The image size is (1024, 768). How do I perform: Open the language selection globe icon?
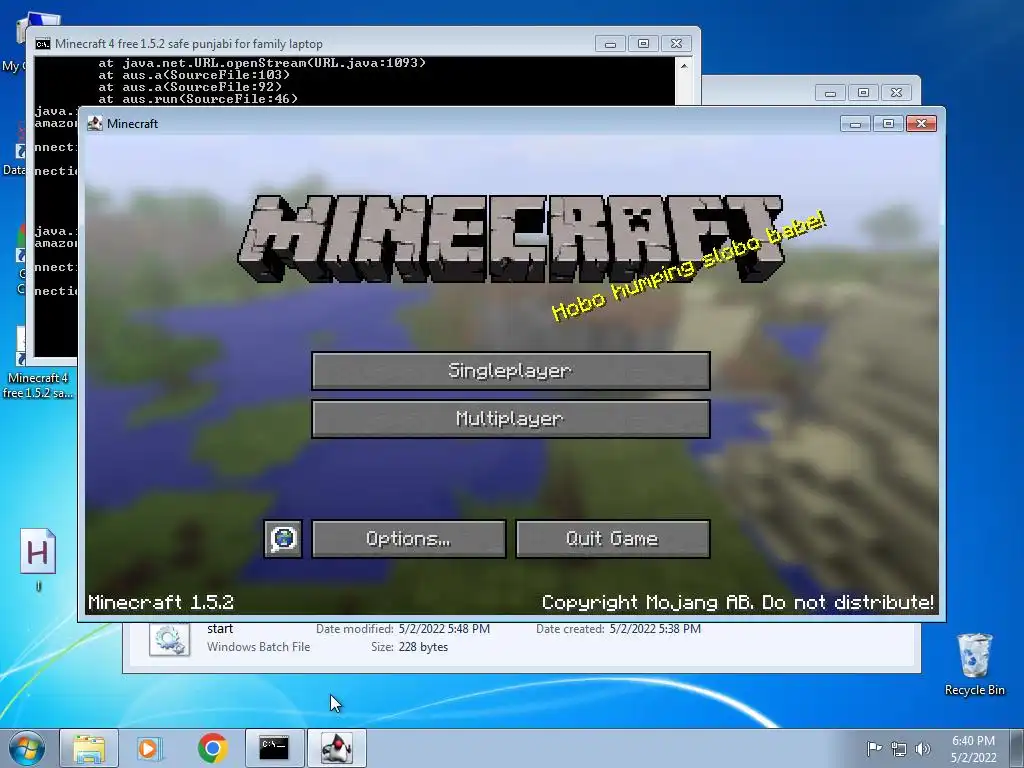[x=283, y=539]
